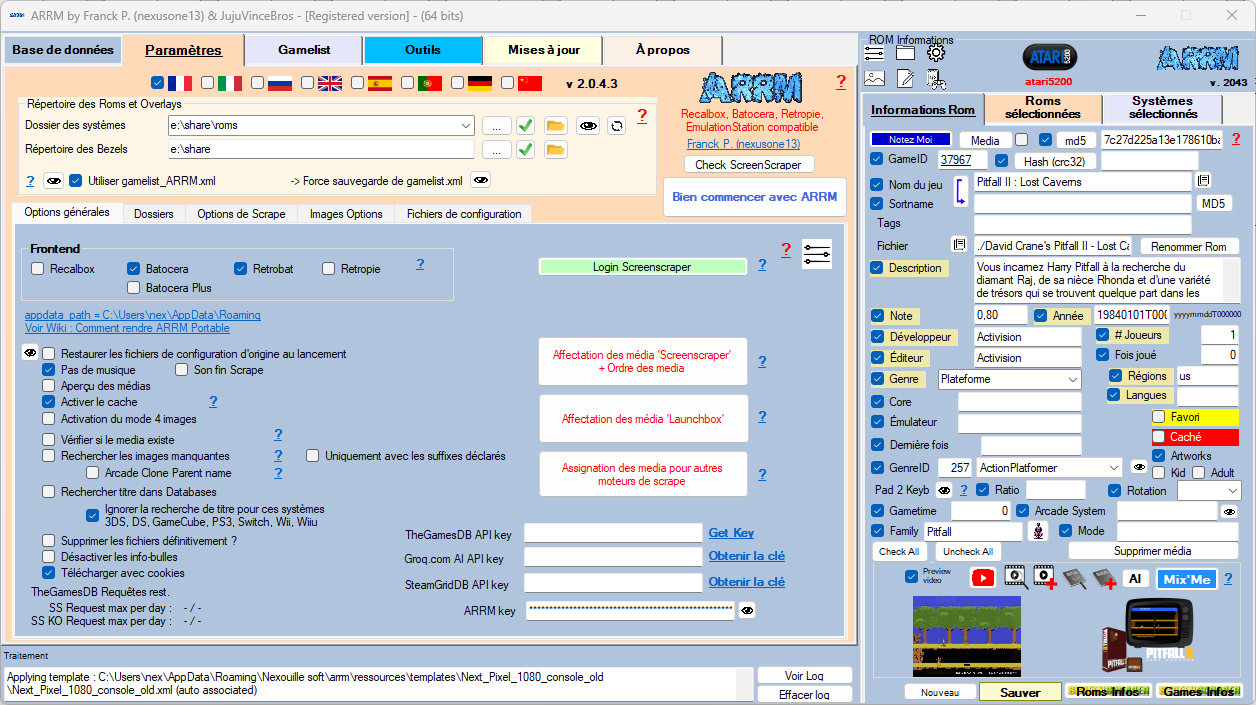
Task: Open the Rotation dropdown
Action: coord(1231,491)
